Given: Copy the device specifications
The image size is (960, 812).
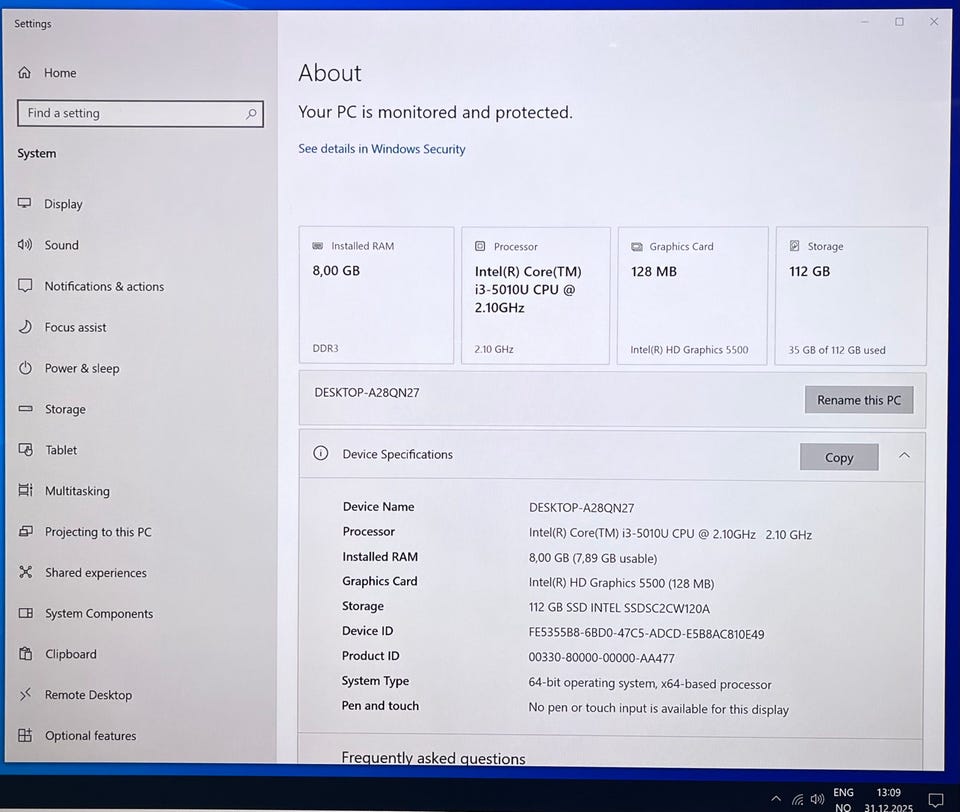Looking at the screenshot, I should click(839, 457).
